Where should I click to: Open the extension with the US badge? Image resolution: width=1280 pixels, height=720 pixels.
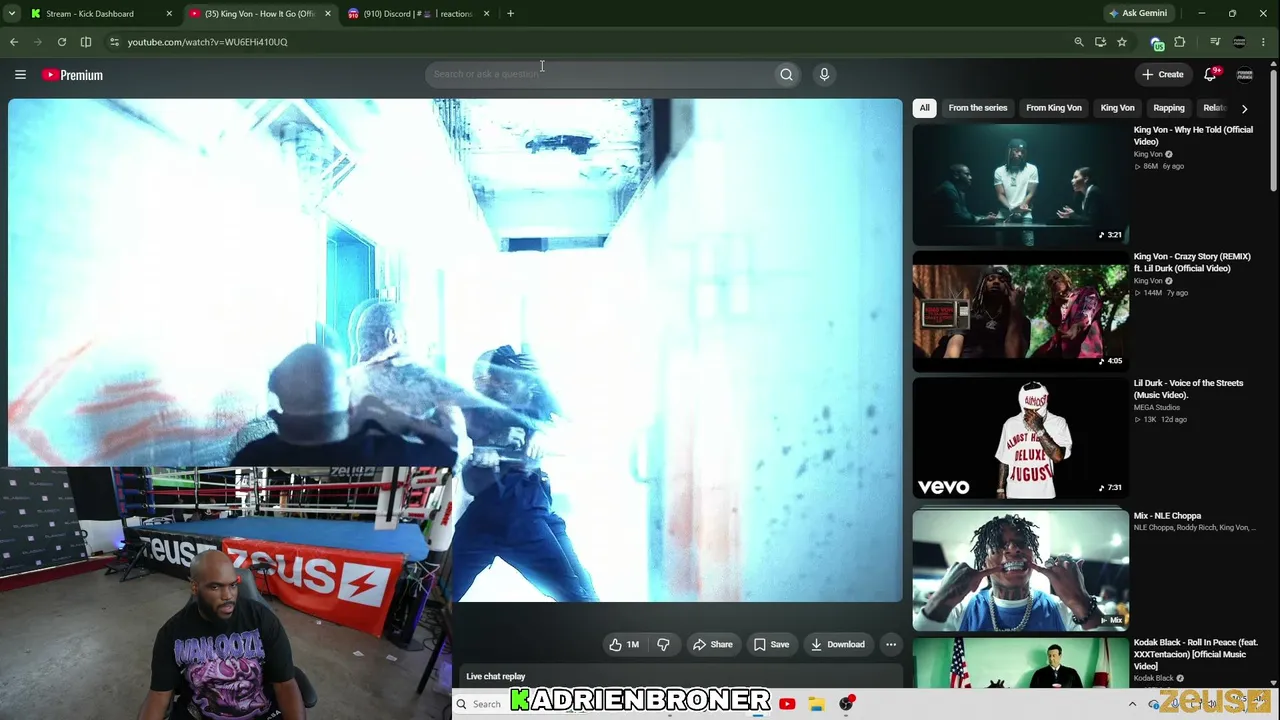[1157, 43]
